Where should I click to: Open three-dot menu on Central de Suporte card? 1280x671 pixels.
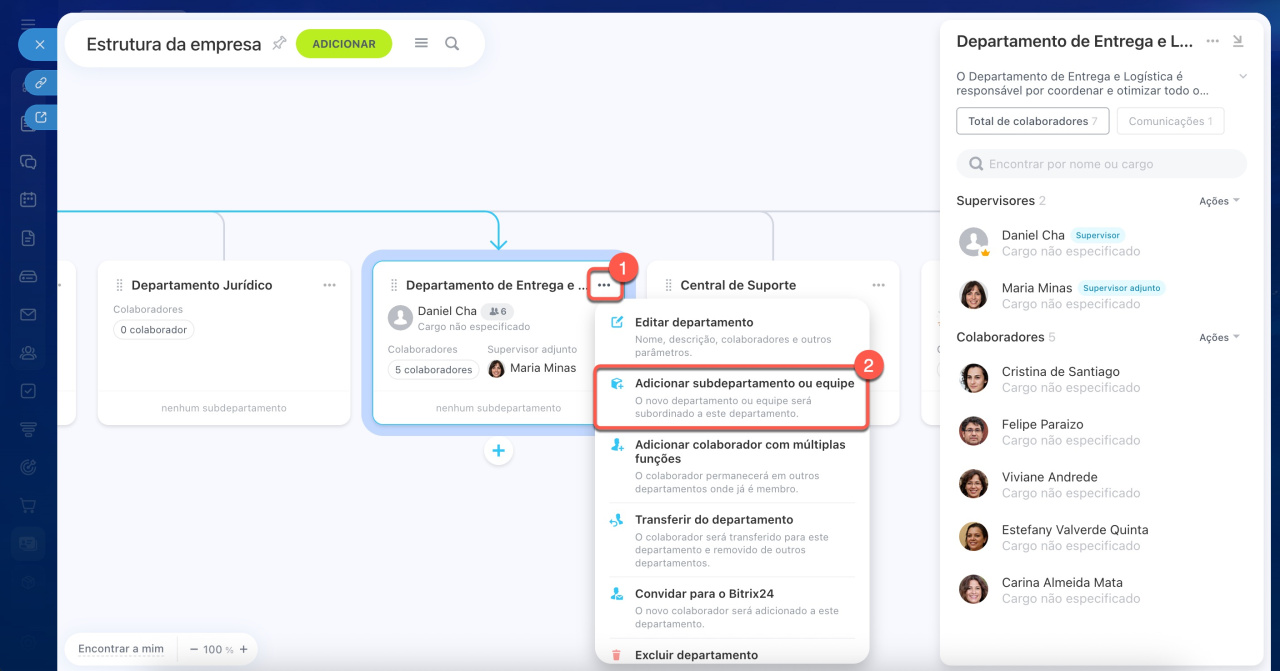(878, 285)
